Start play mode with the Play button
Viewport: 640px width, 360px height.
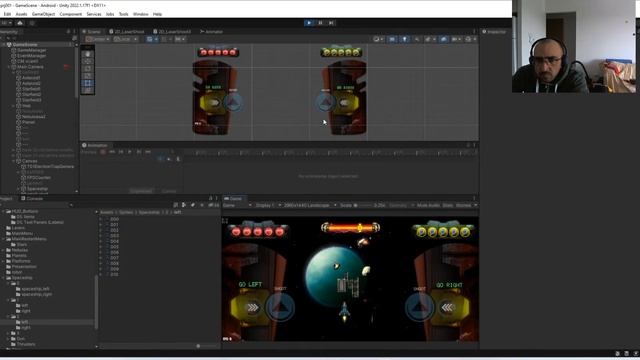click(309, 23)
